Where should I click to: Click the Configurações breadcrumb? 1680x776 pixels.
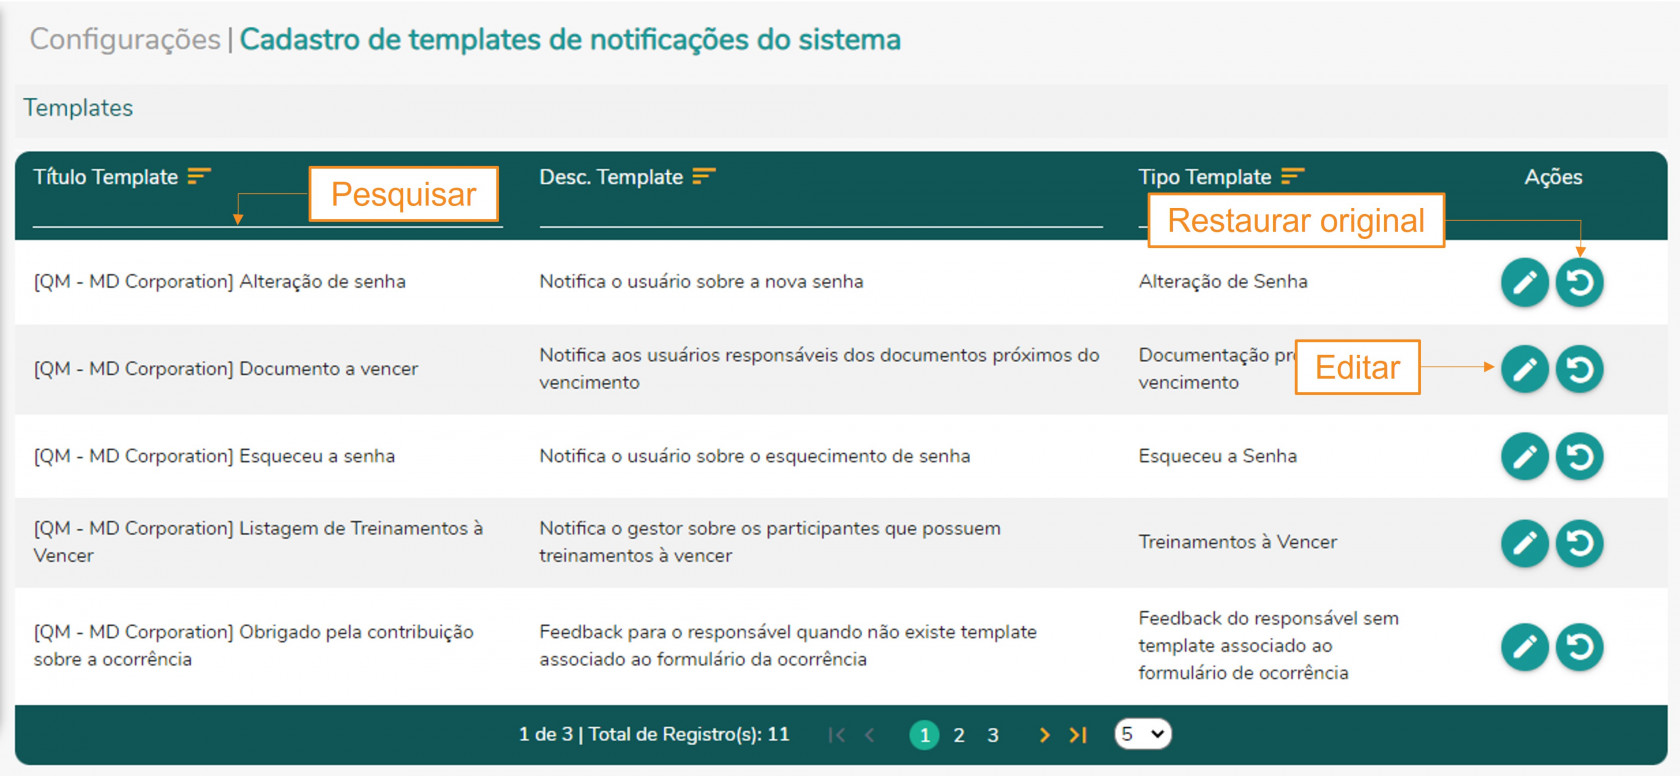tap(125, 39)
